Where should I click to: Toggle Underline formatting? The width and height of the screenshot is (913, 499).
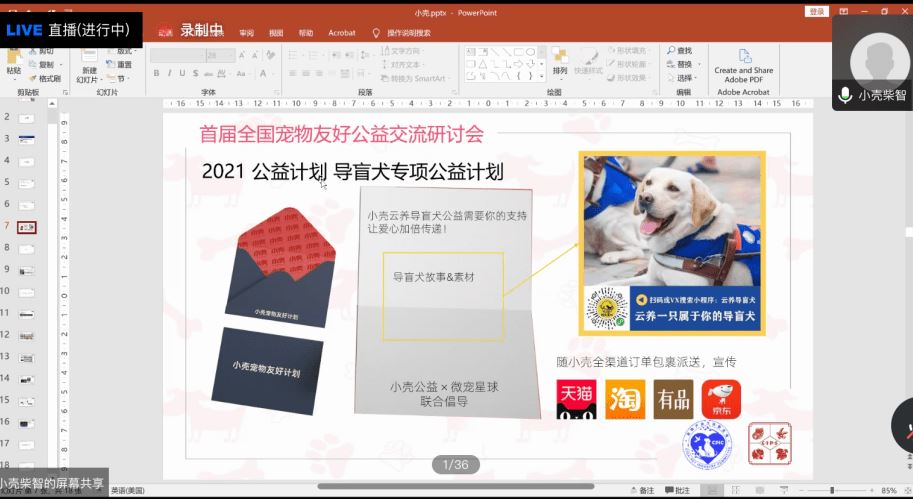pyautogui.click(x=182, y=73)
